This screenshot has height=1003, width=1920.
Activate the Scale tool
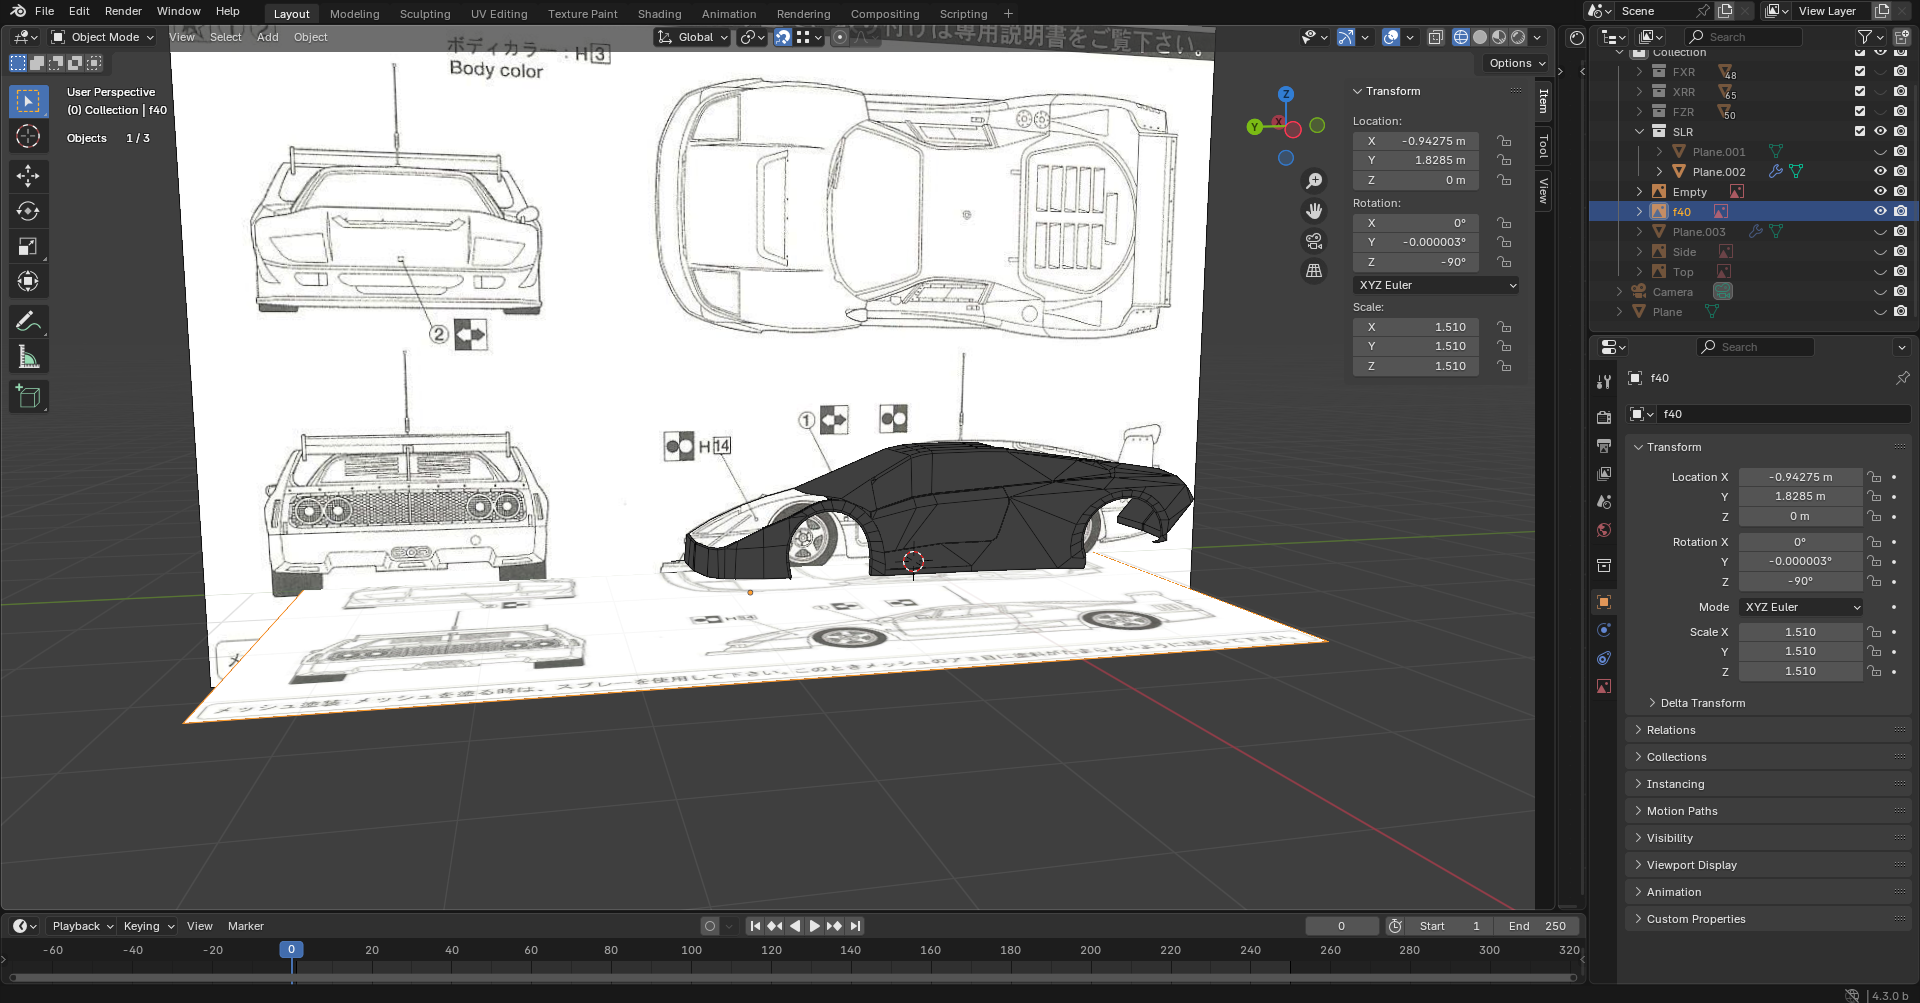click(28, 246)
